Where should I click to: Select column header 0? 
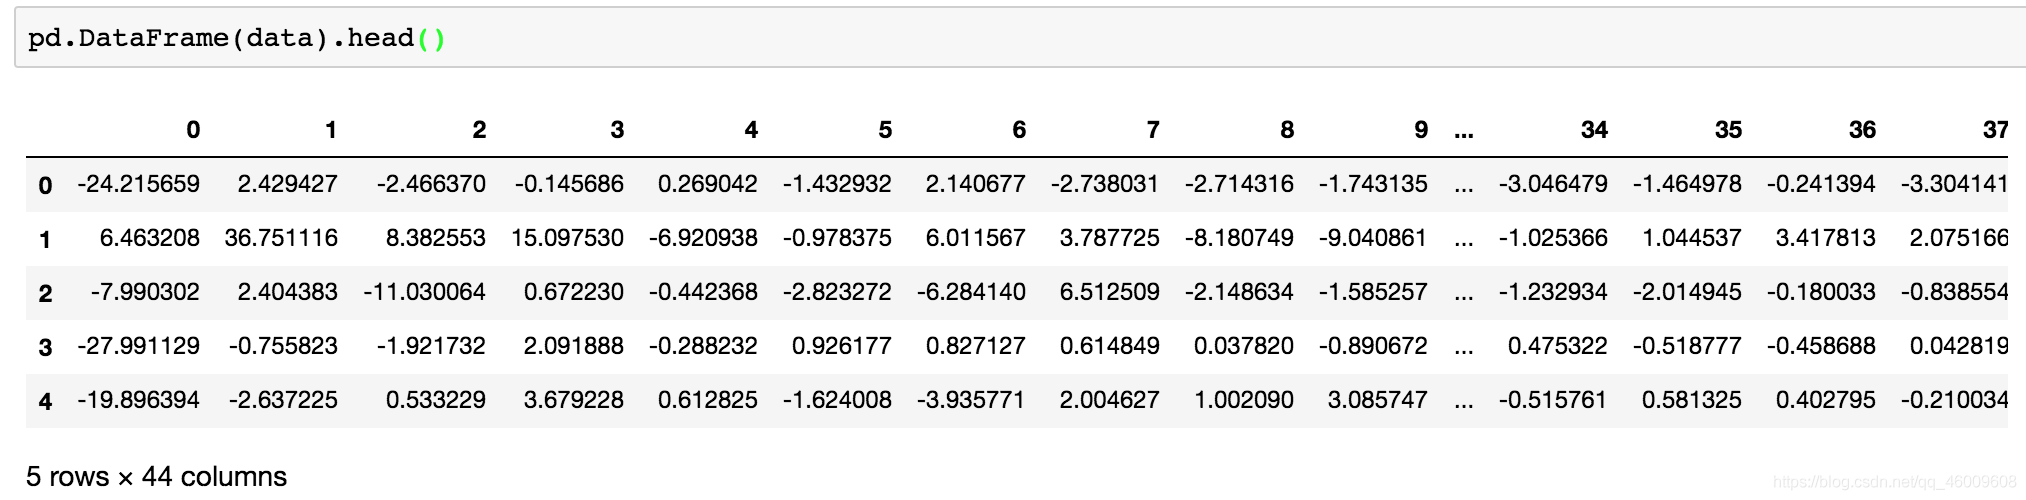click(193, 130)
